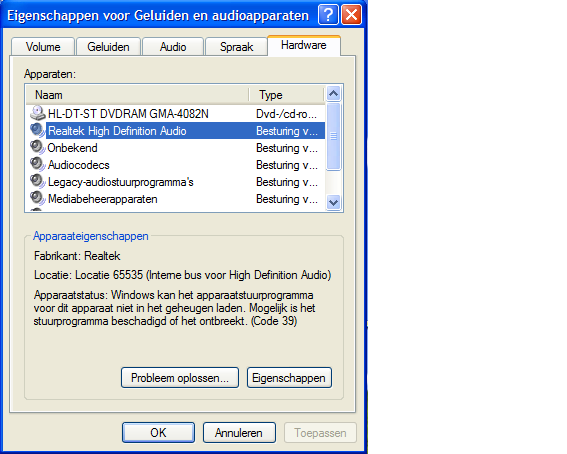Click the Locatie 65535 text line
Screen dimensions: 567x454
pos(183,275)
